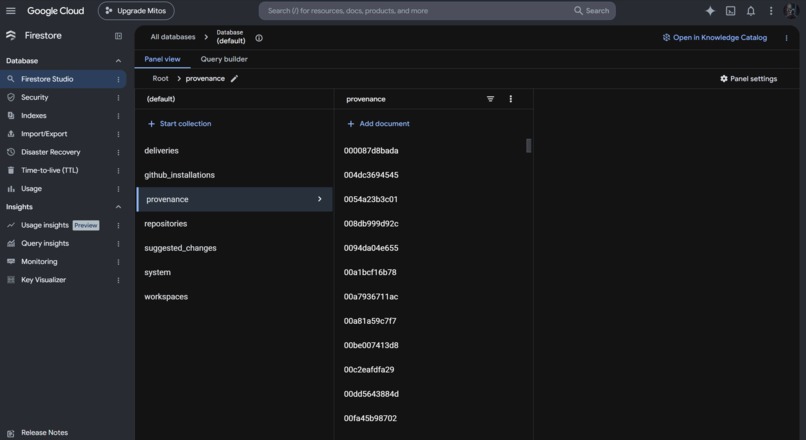Open Indexes item options menu

click(x=118, y=116)
